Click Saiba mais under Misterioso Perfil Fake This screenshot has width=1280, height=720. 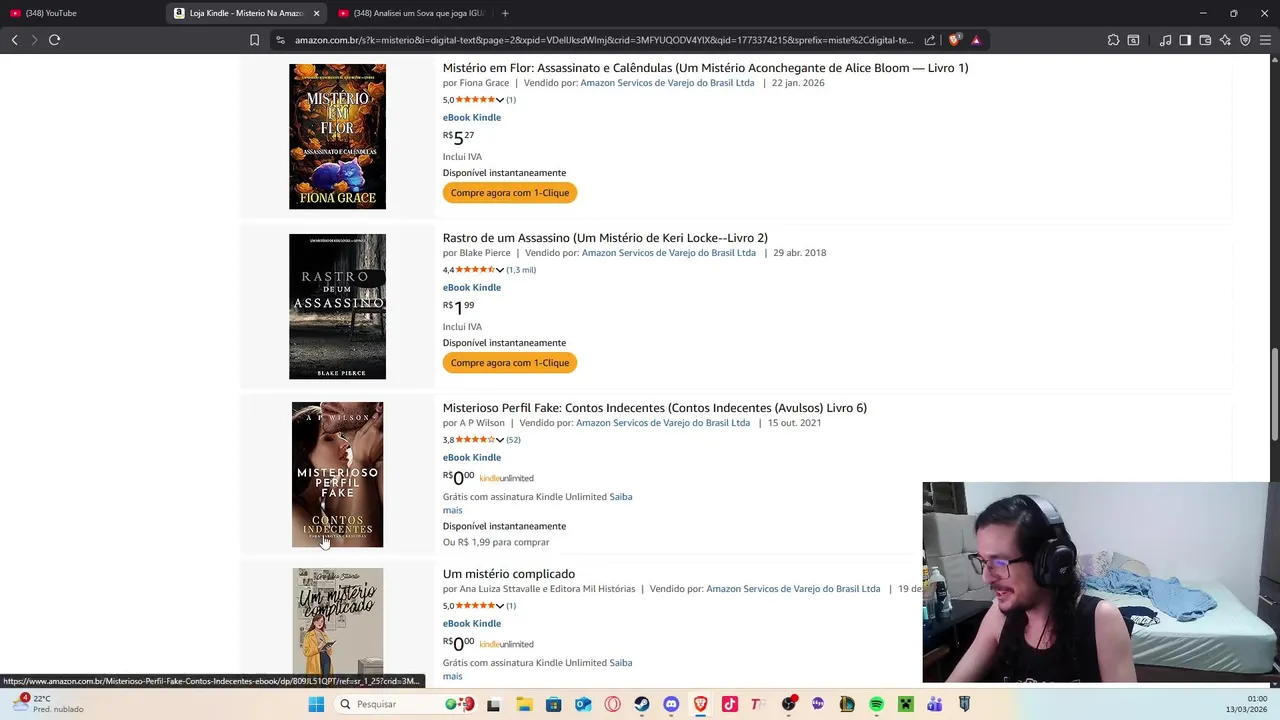(x=620, y=497)
